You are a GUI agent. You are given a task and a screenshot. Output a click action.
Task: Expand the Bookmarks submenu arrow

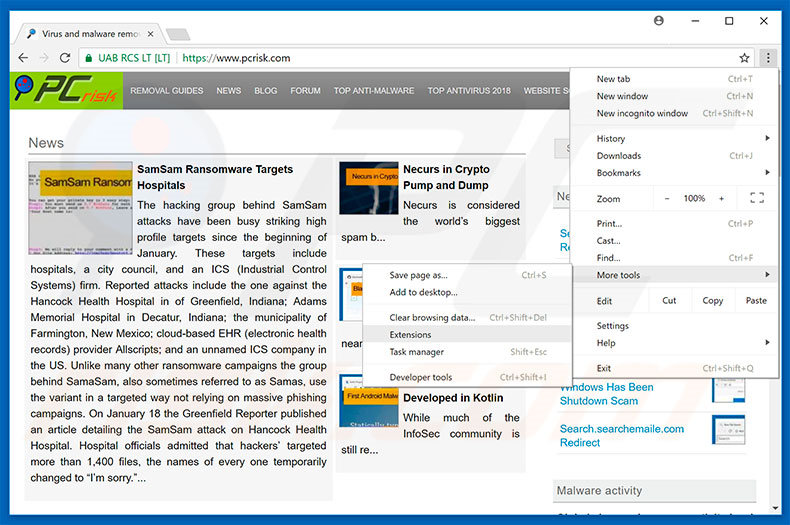(767, 172)
